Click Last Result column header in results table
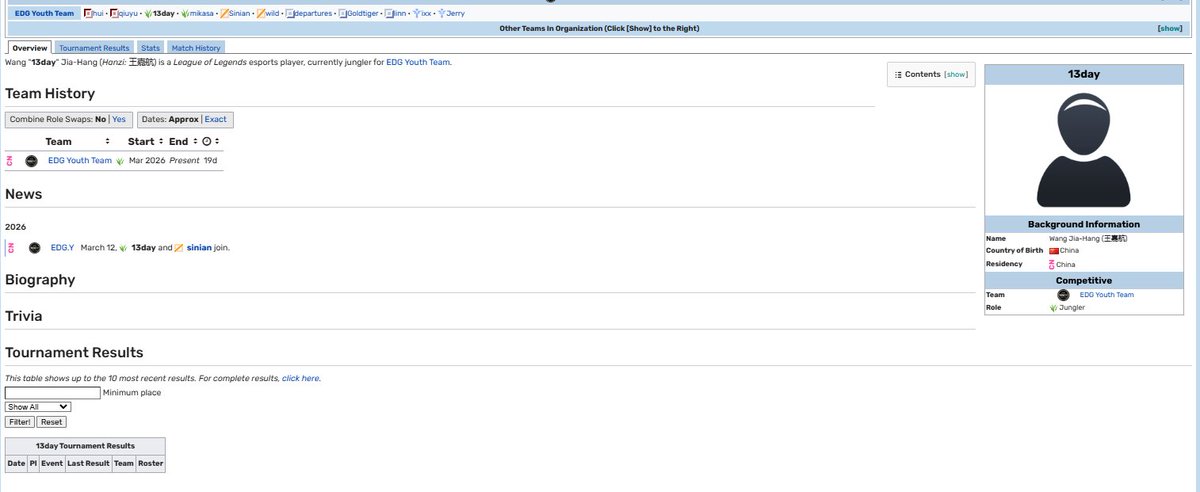 click(88, 463)
